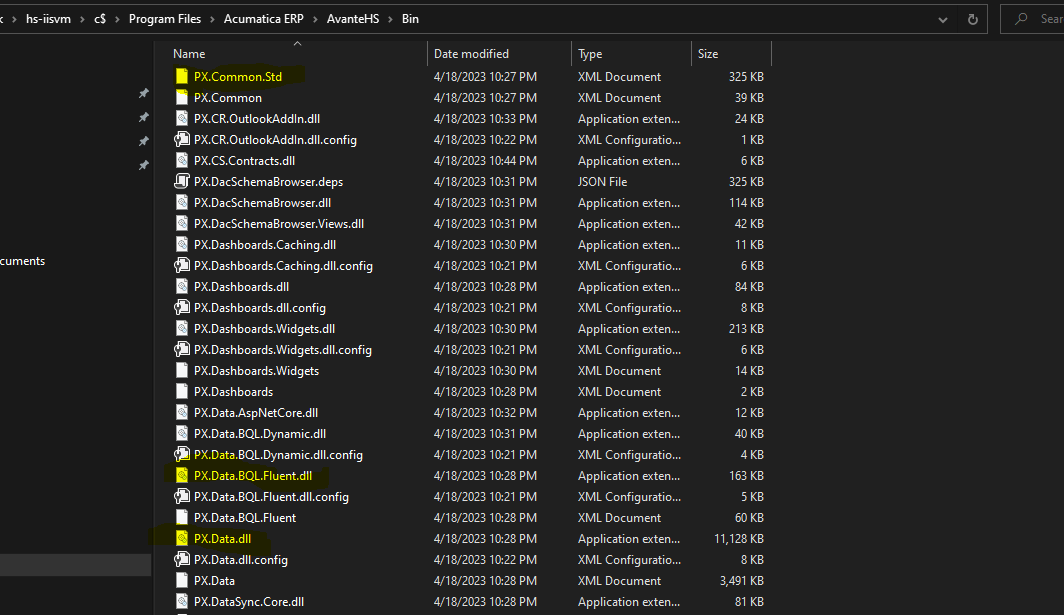
Task: Open the address bar history dropdown
Action: pos(943,20)
